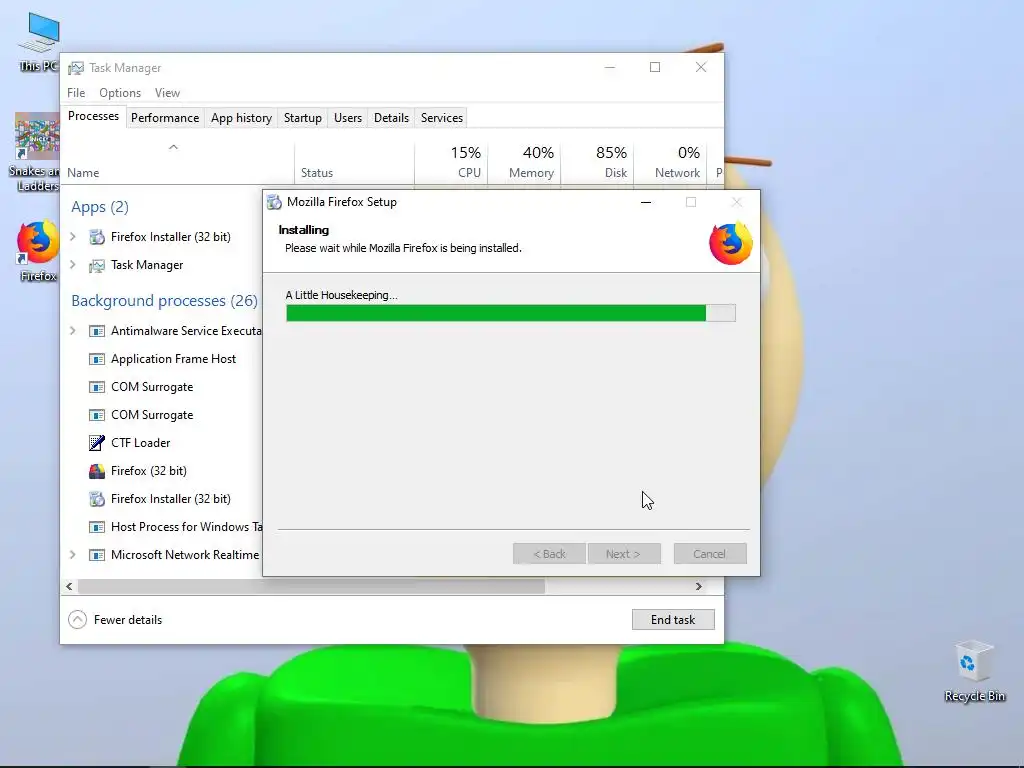Open the Options menu in Task Manager
1024x768 pixels.
pos(120,93)
